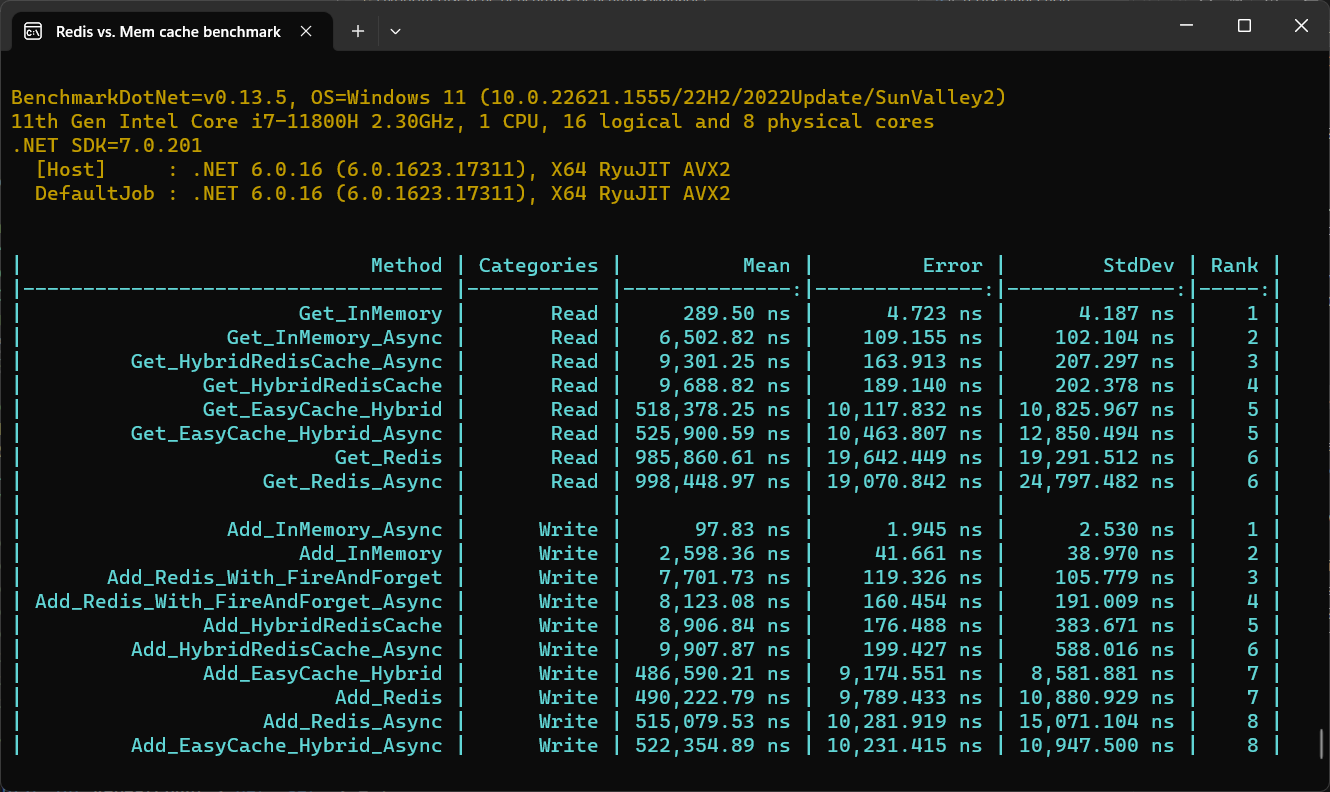Image resolution: width=1330 pixels, height=792 pixels.
Task: Click the mean value '486,590.21 ns'
Action: pos(712,673)
